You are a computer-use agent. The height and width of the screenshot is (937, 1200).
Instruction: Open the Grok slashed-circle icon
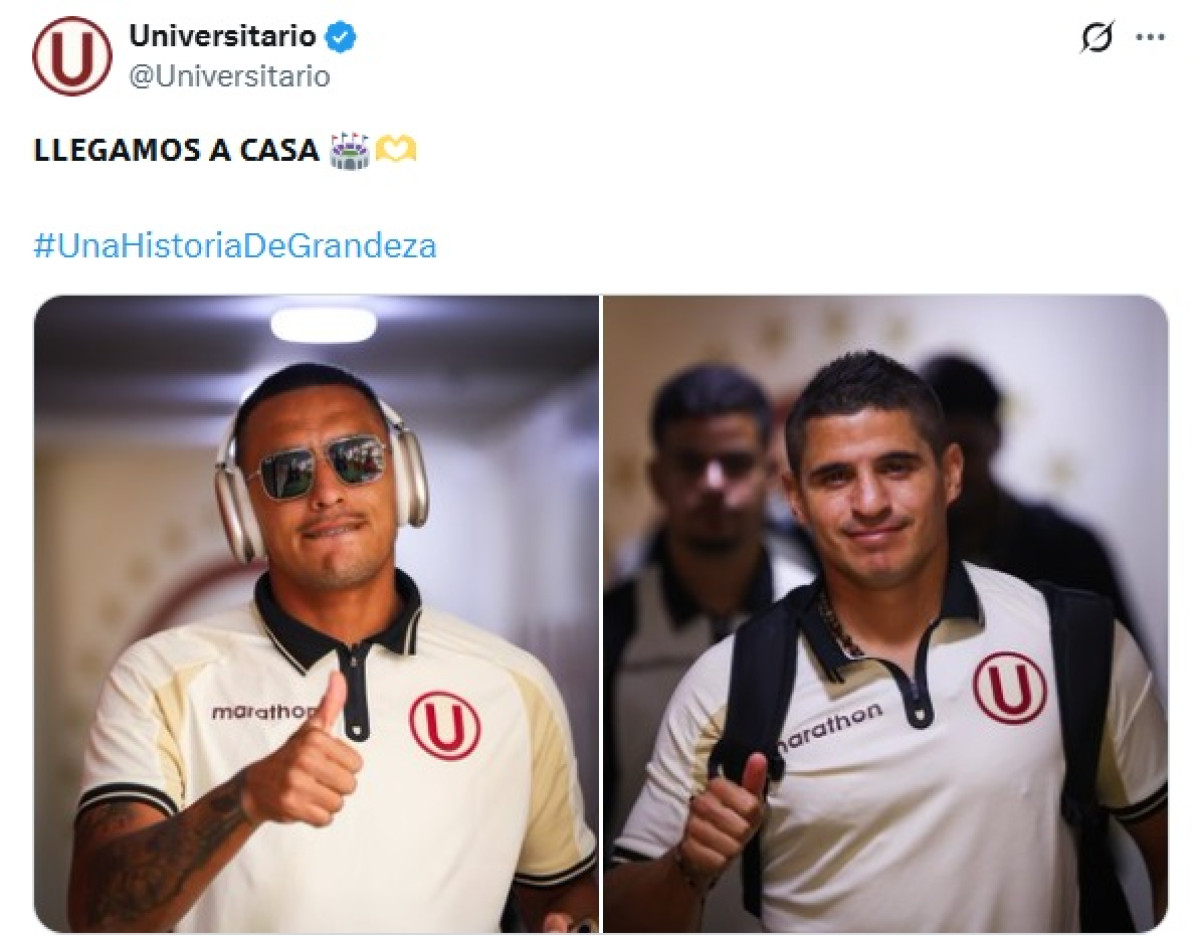[1097, 38]
